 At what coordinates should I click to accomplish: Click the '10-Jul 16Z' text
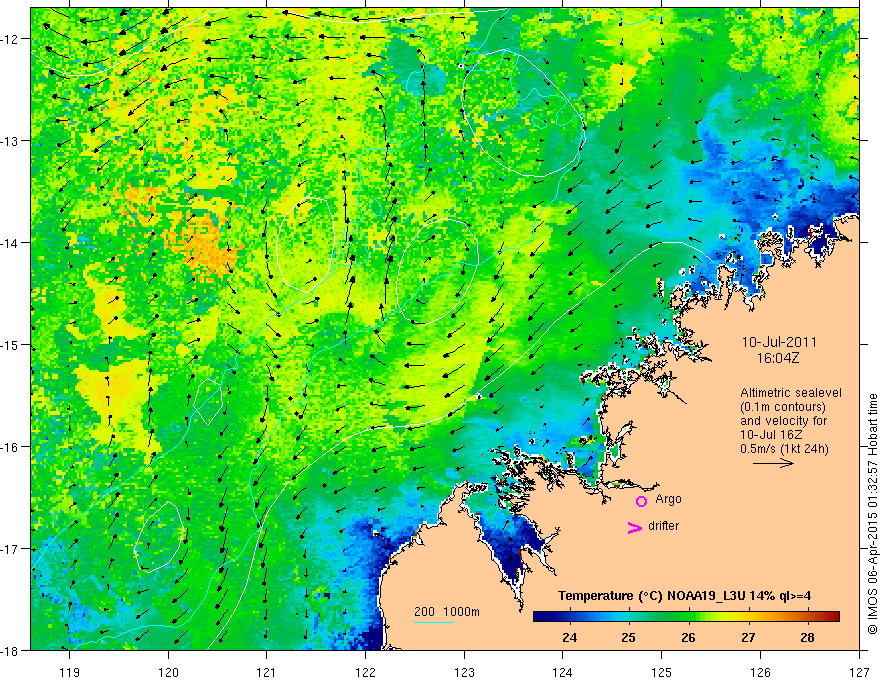coord(771,435)
